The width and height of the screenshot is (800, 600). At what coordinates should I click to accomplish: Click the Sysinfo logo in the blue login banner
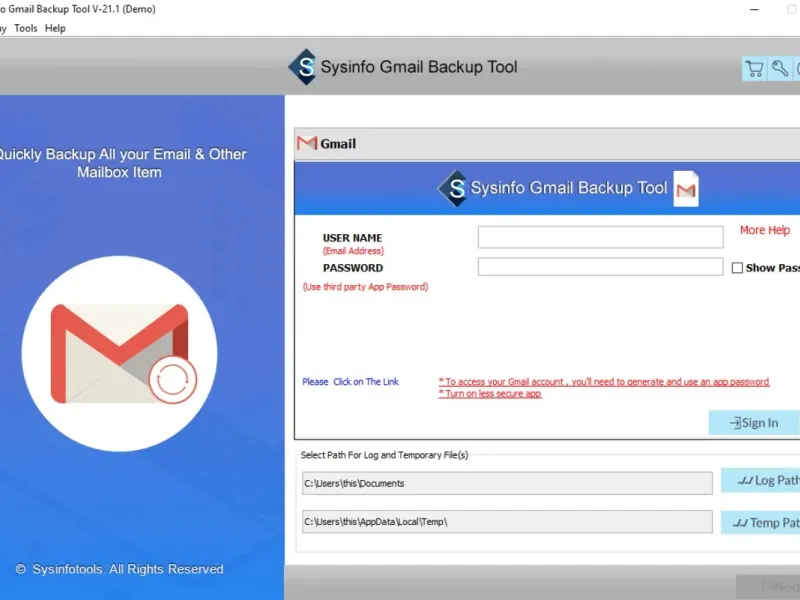453,188
